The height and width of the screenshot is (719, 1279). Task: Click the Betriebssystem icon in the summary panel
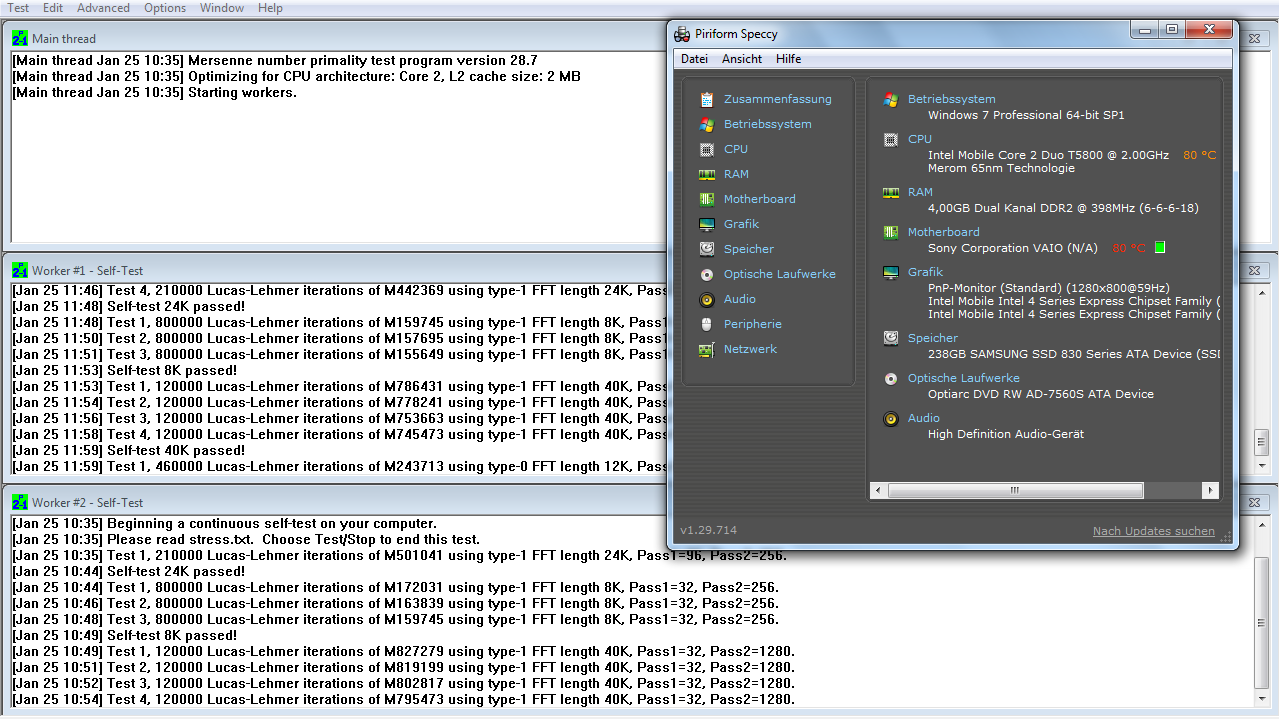click(x=891, y=100)
